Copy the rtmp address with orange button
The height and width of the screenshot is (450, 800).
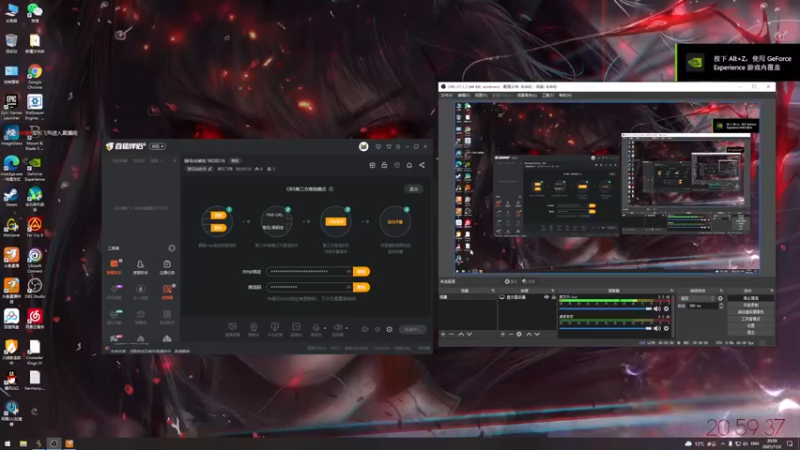pos(361,271)
